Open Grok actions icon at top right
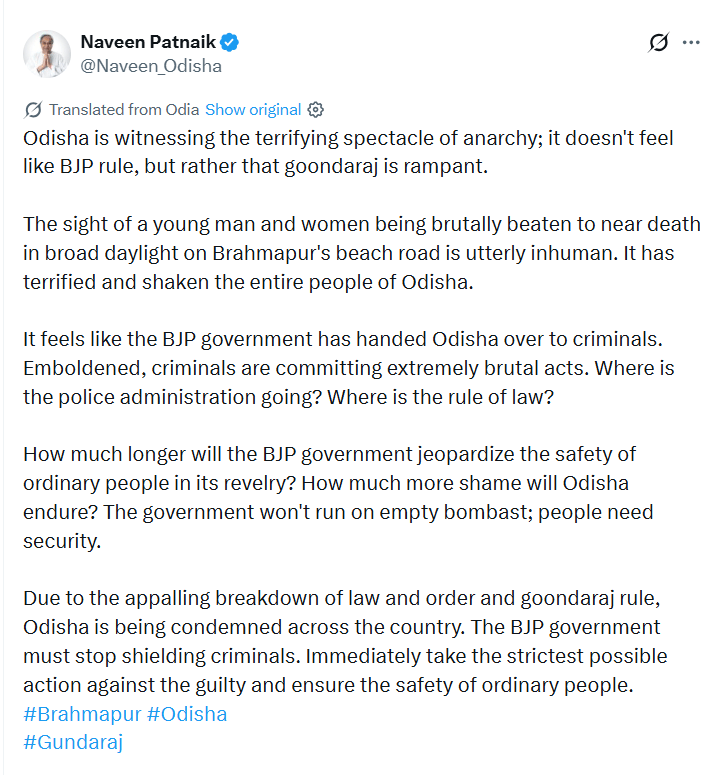708x775 pixels. coord(659,43)
